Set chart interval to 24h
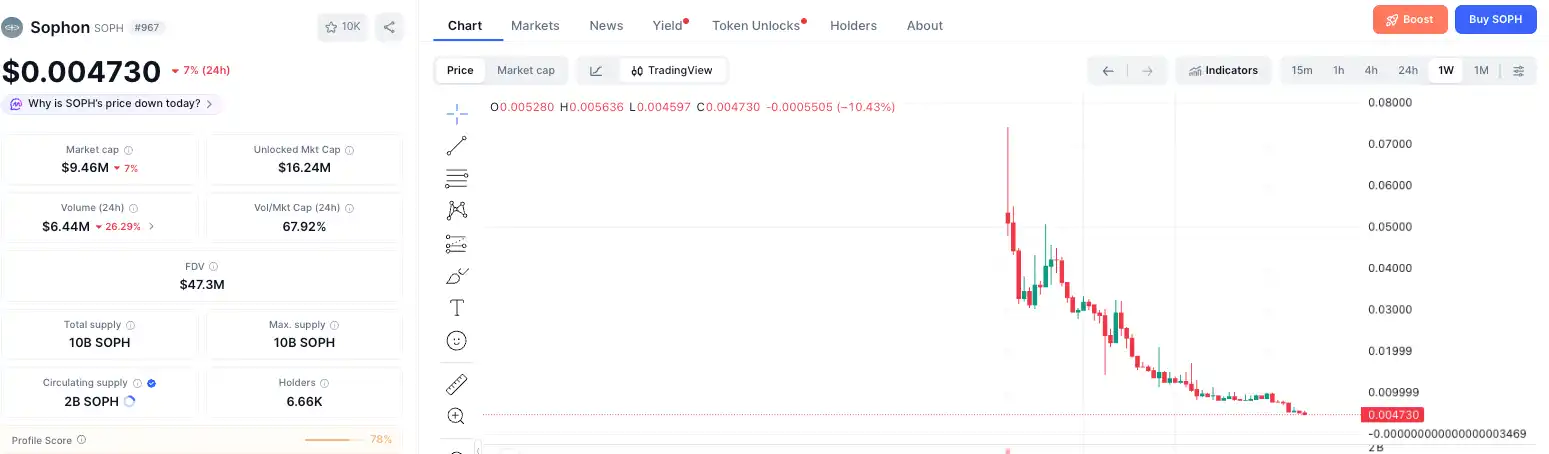This screenshot has height=454, width=1549. click(1408, 70)
